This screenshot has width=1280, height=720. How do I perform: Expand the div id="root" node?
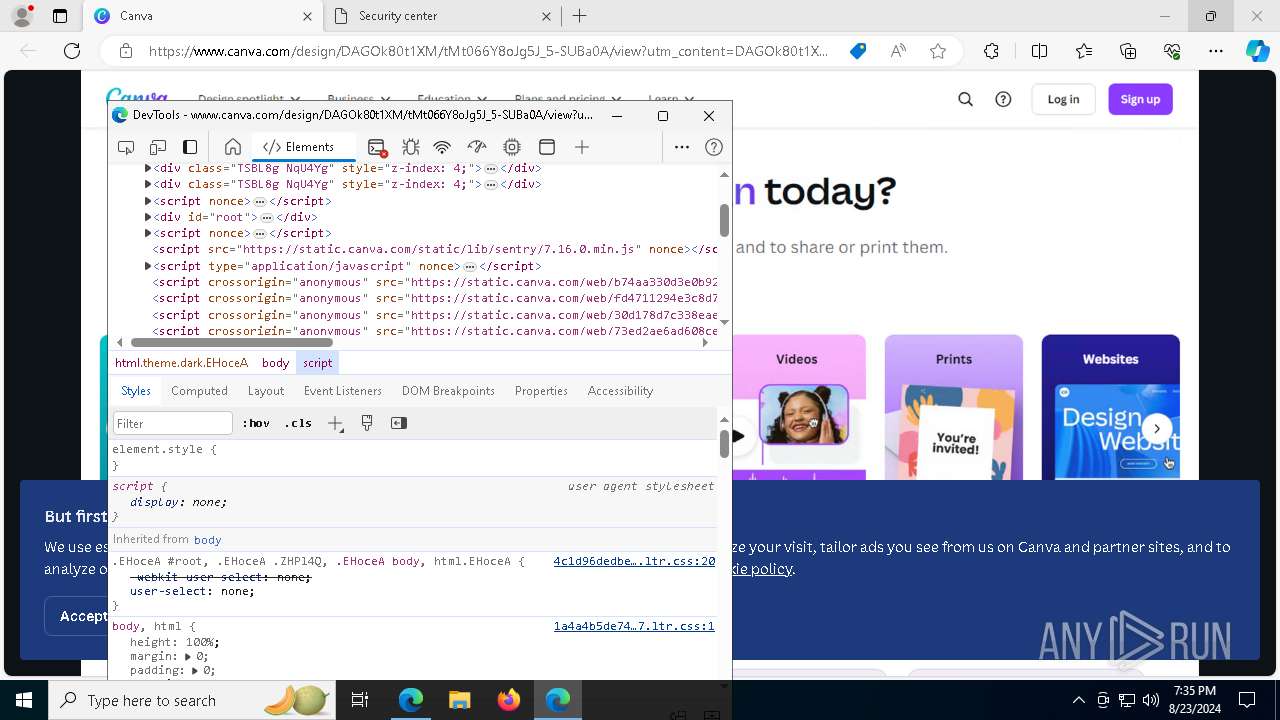click(148, 216)
